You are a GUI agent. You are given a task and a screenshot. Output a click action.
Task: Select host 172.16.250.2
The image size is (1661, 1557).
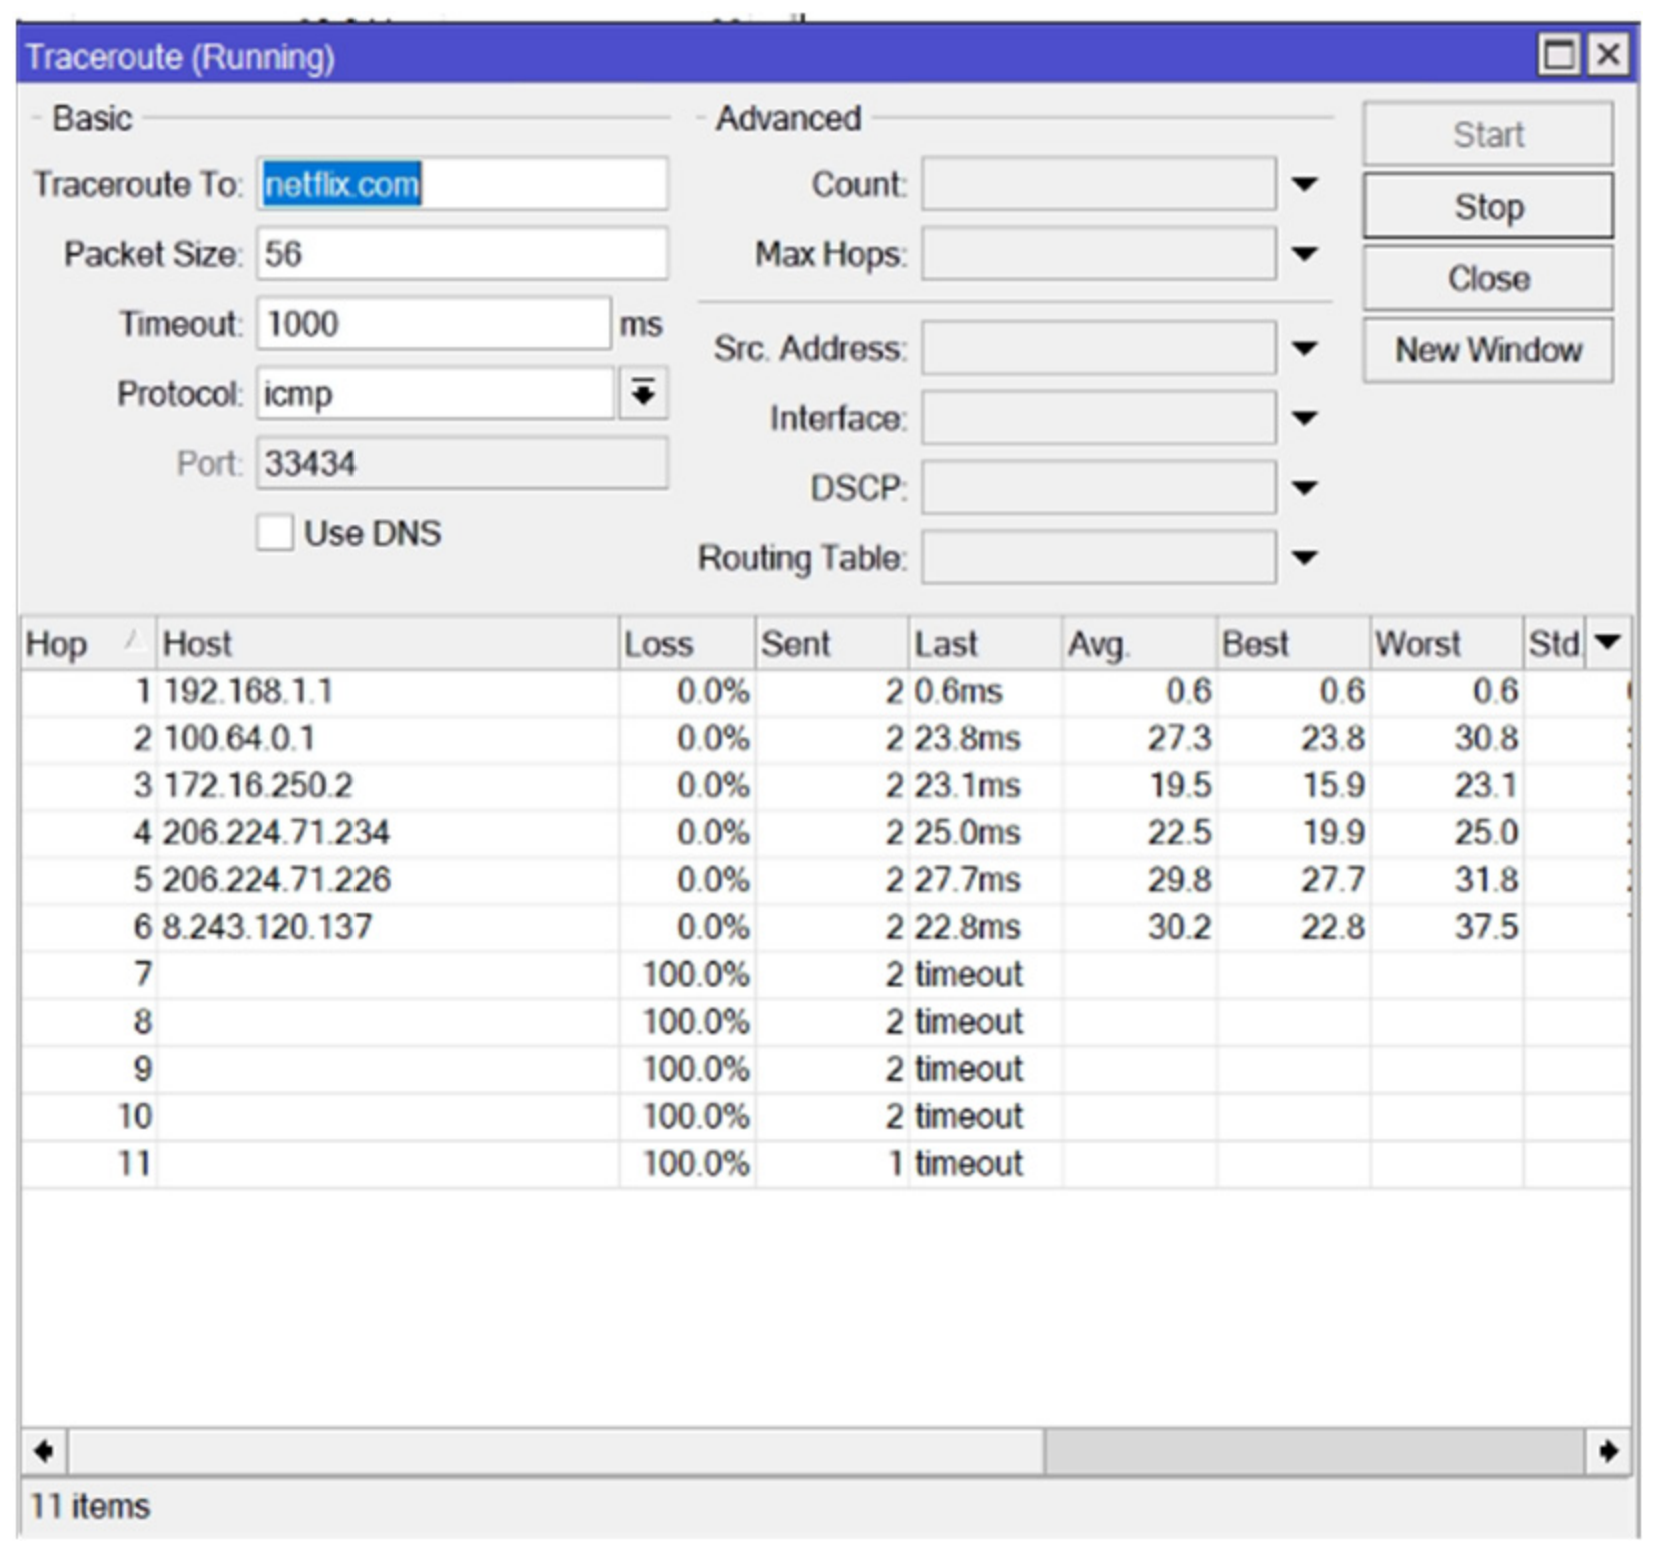click(258, 785)
